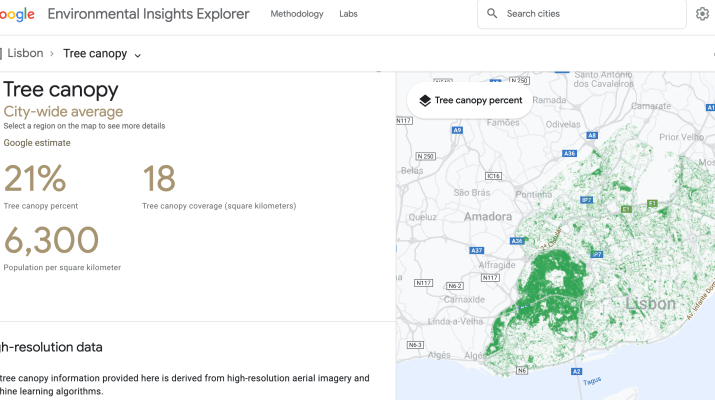Open the Labs menu item

point(348,14)
